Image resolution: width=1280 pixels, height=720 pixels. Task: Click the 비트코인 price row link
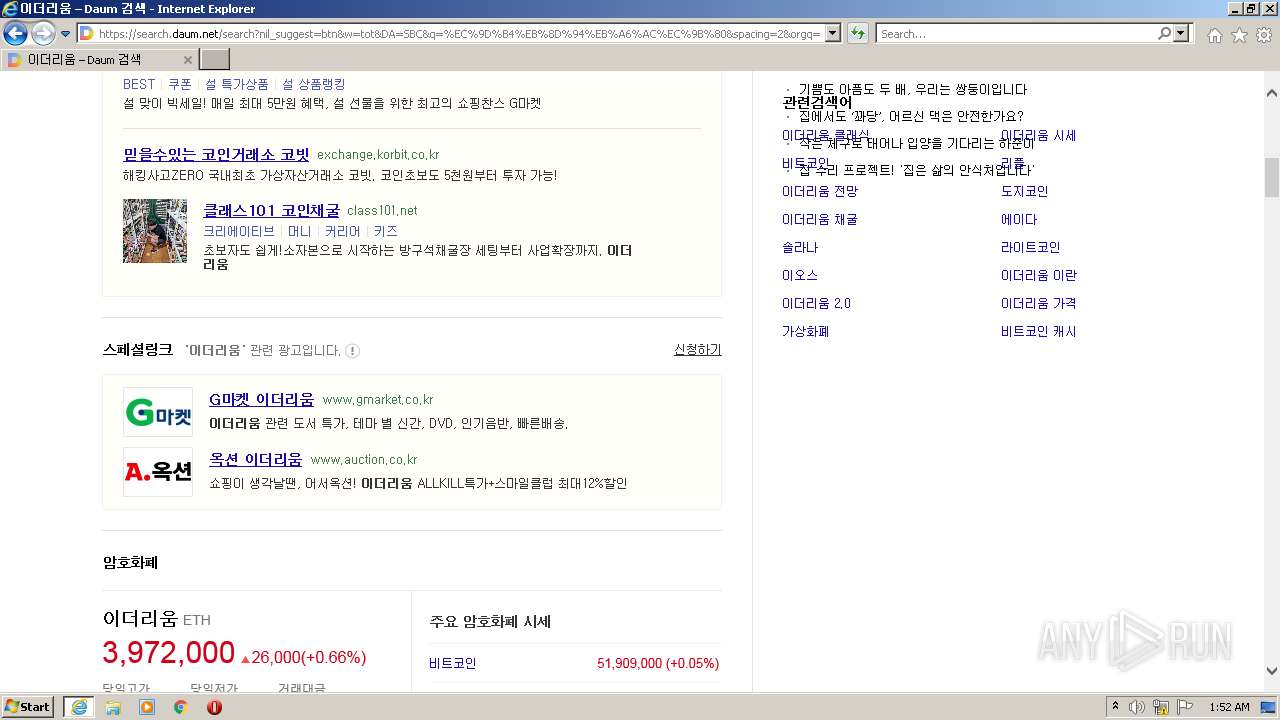click(x=453, y=663)
